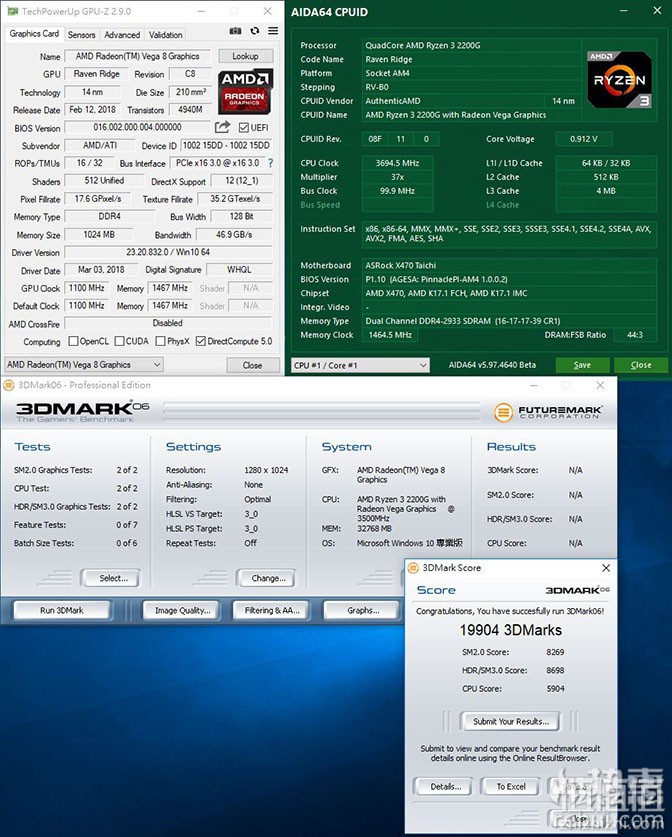Switch to the Graphics Card tab
This screenshot has height=837, width=672.
[x=34, y=34]
